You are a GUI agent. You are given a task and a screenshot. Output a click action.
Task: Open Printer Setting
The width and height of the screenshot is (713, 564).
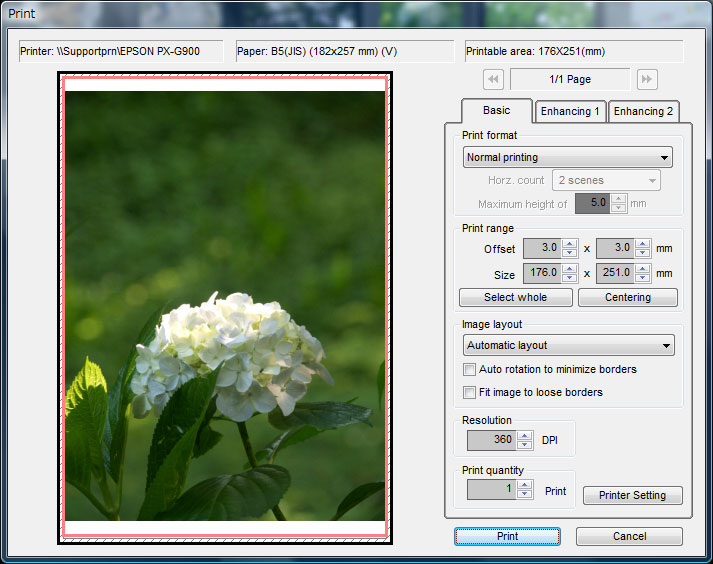point(633,495)
